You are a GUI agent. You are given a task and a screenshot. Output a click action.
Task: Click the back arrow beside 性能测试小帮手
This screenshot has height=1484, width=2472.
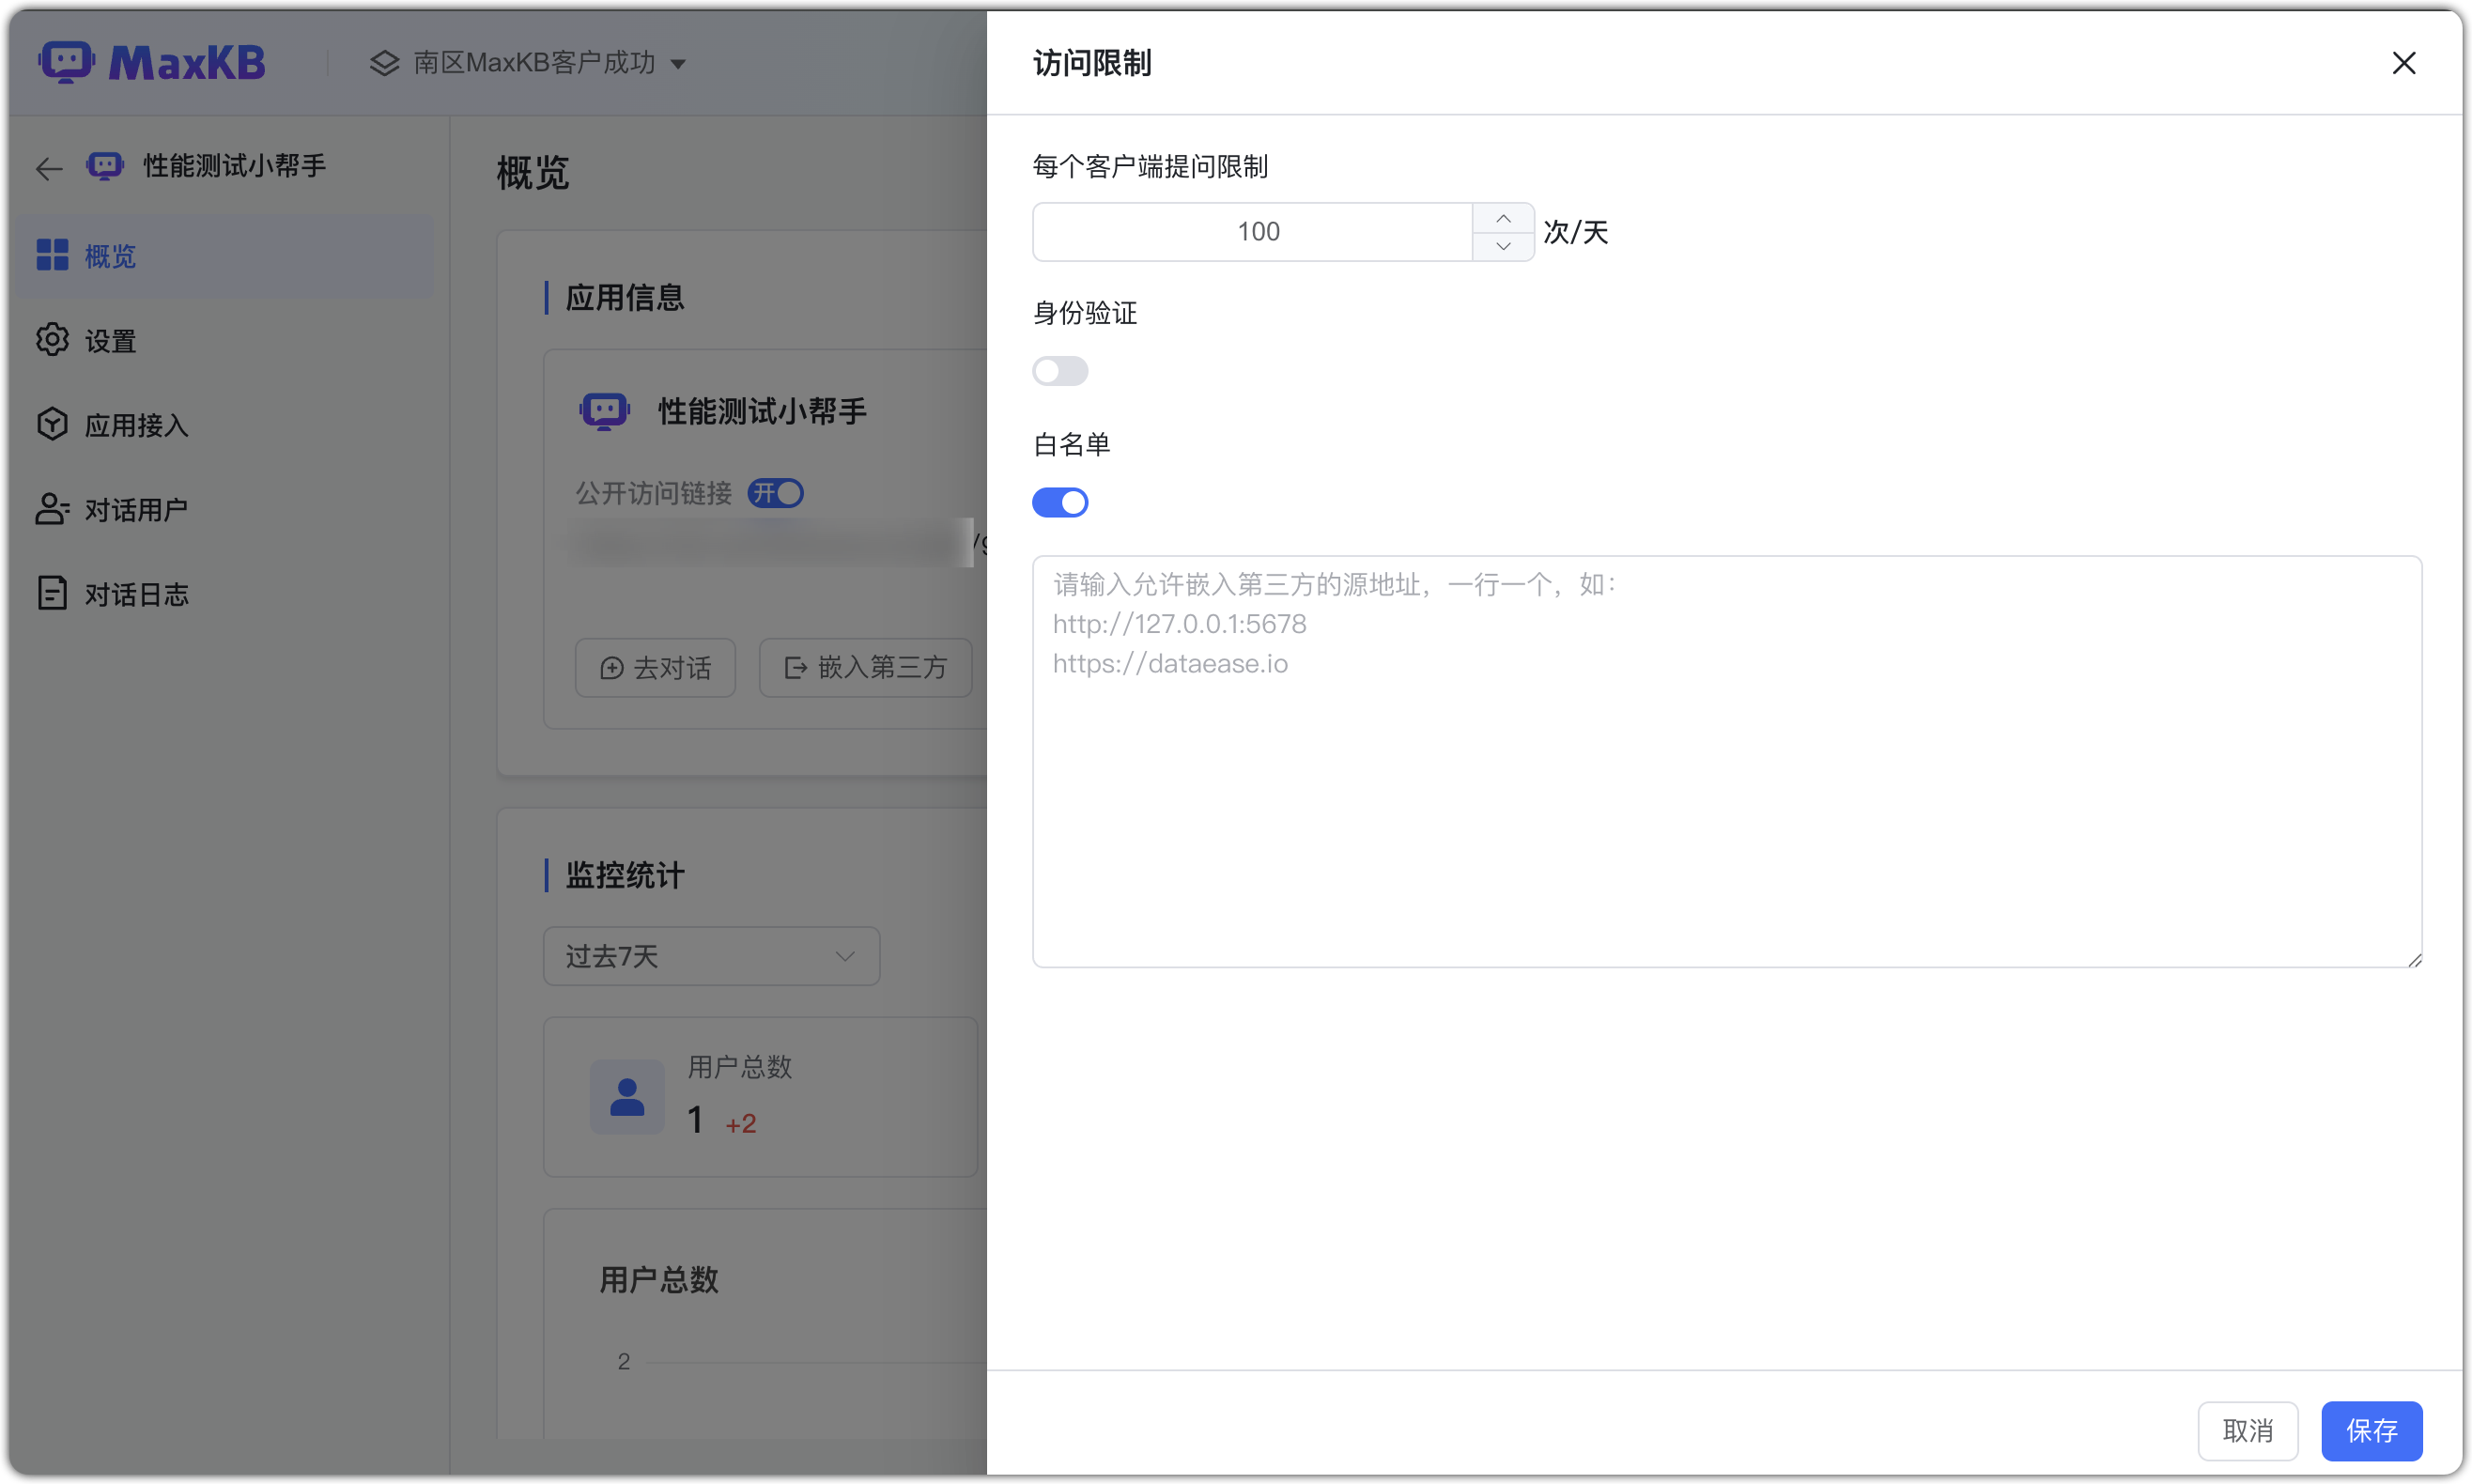(48, 168)
